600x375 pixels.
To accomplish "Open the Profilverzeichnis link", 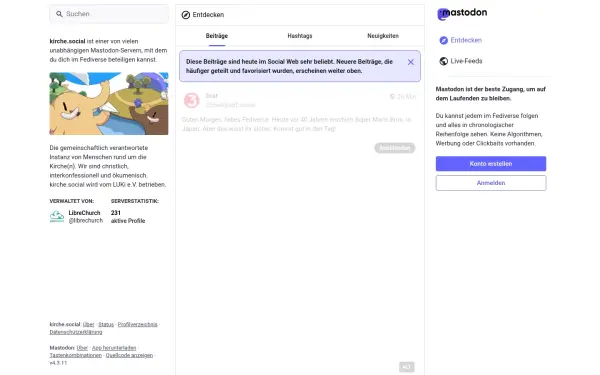I will (137, 324).
